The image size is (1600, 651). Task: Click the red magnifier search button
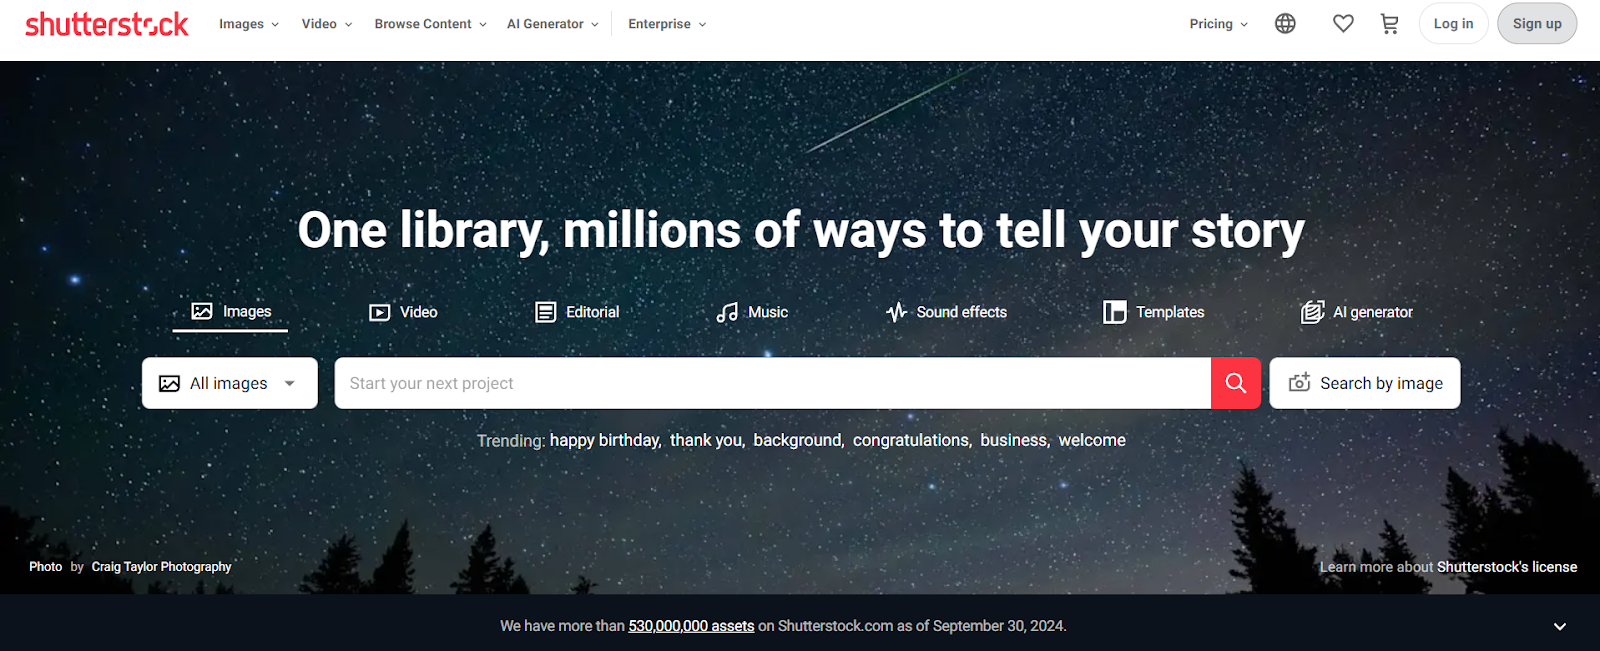pyautogui.click(x=1236, y=383)
